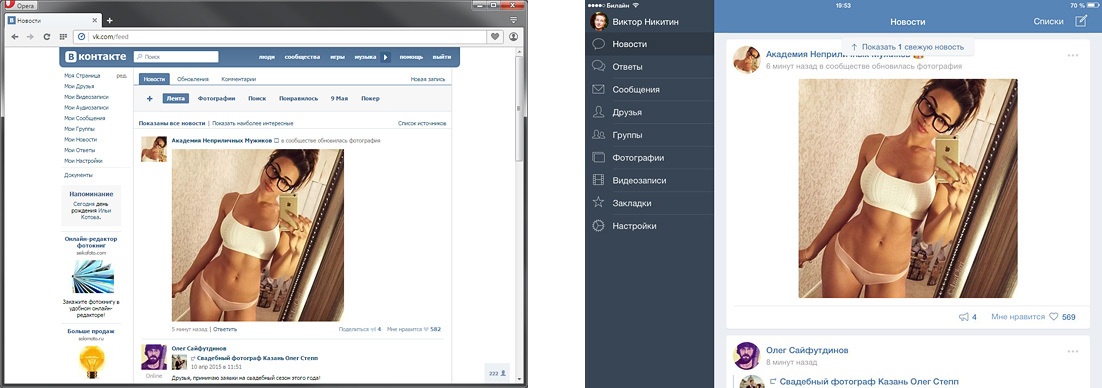
Task: Select the Покер feed filter
Action: [x=370, y=98]
